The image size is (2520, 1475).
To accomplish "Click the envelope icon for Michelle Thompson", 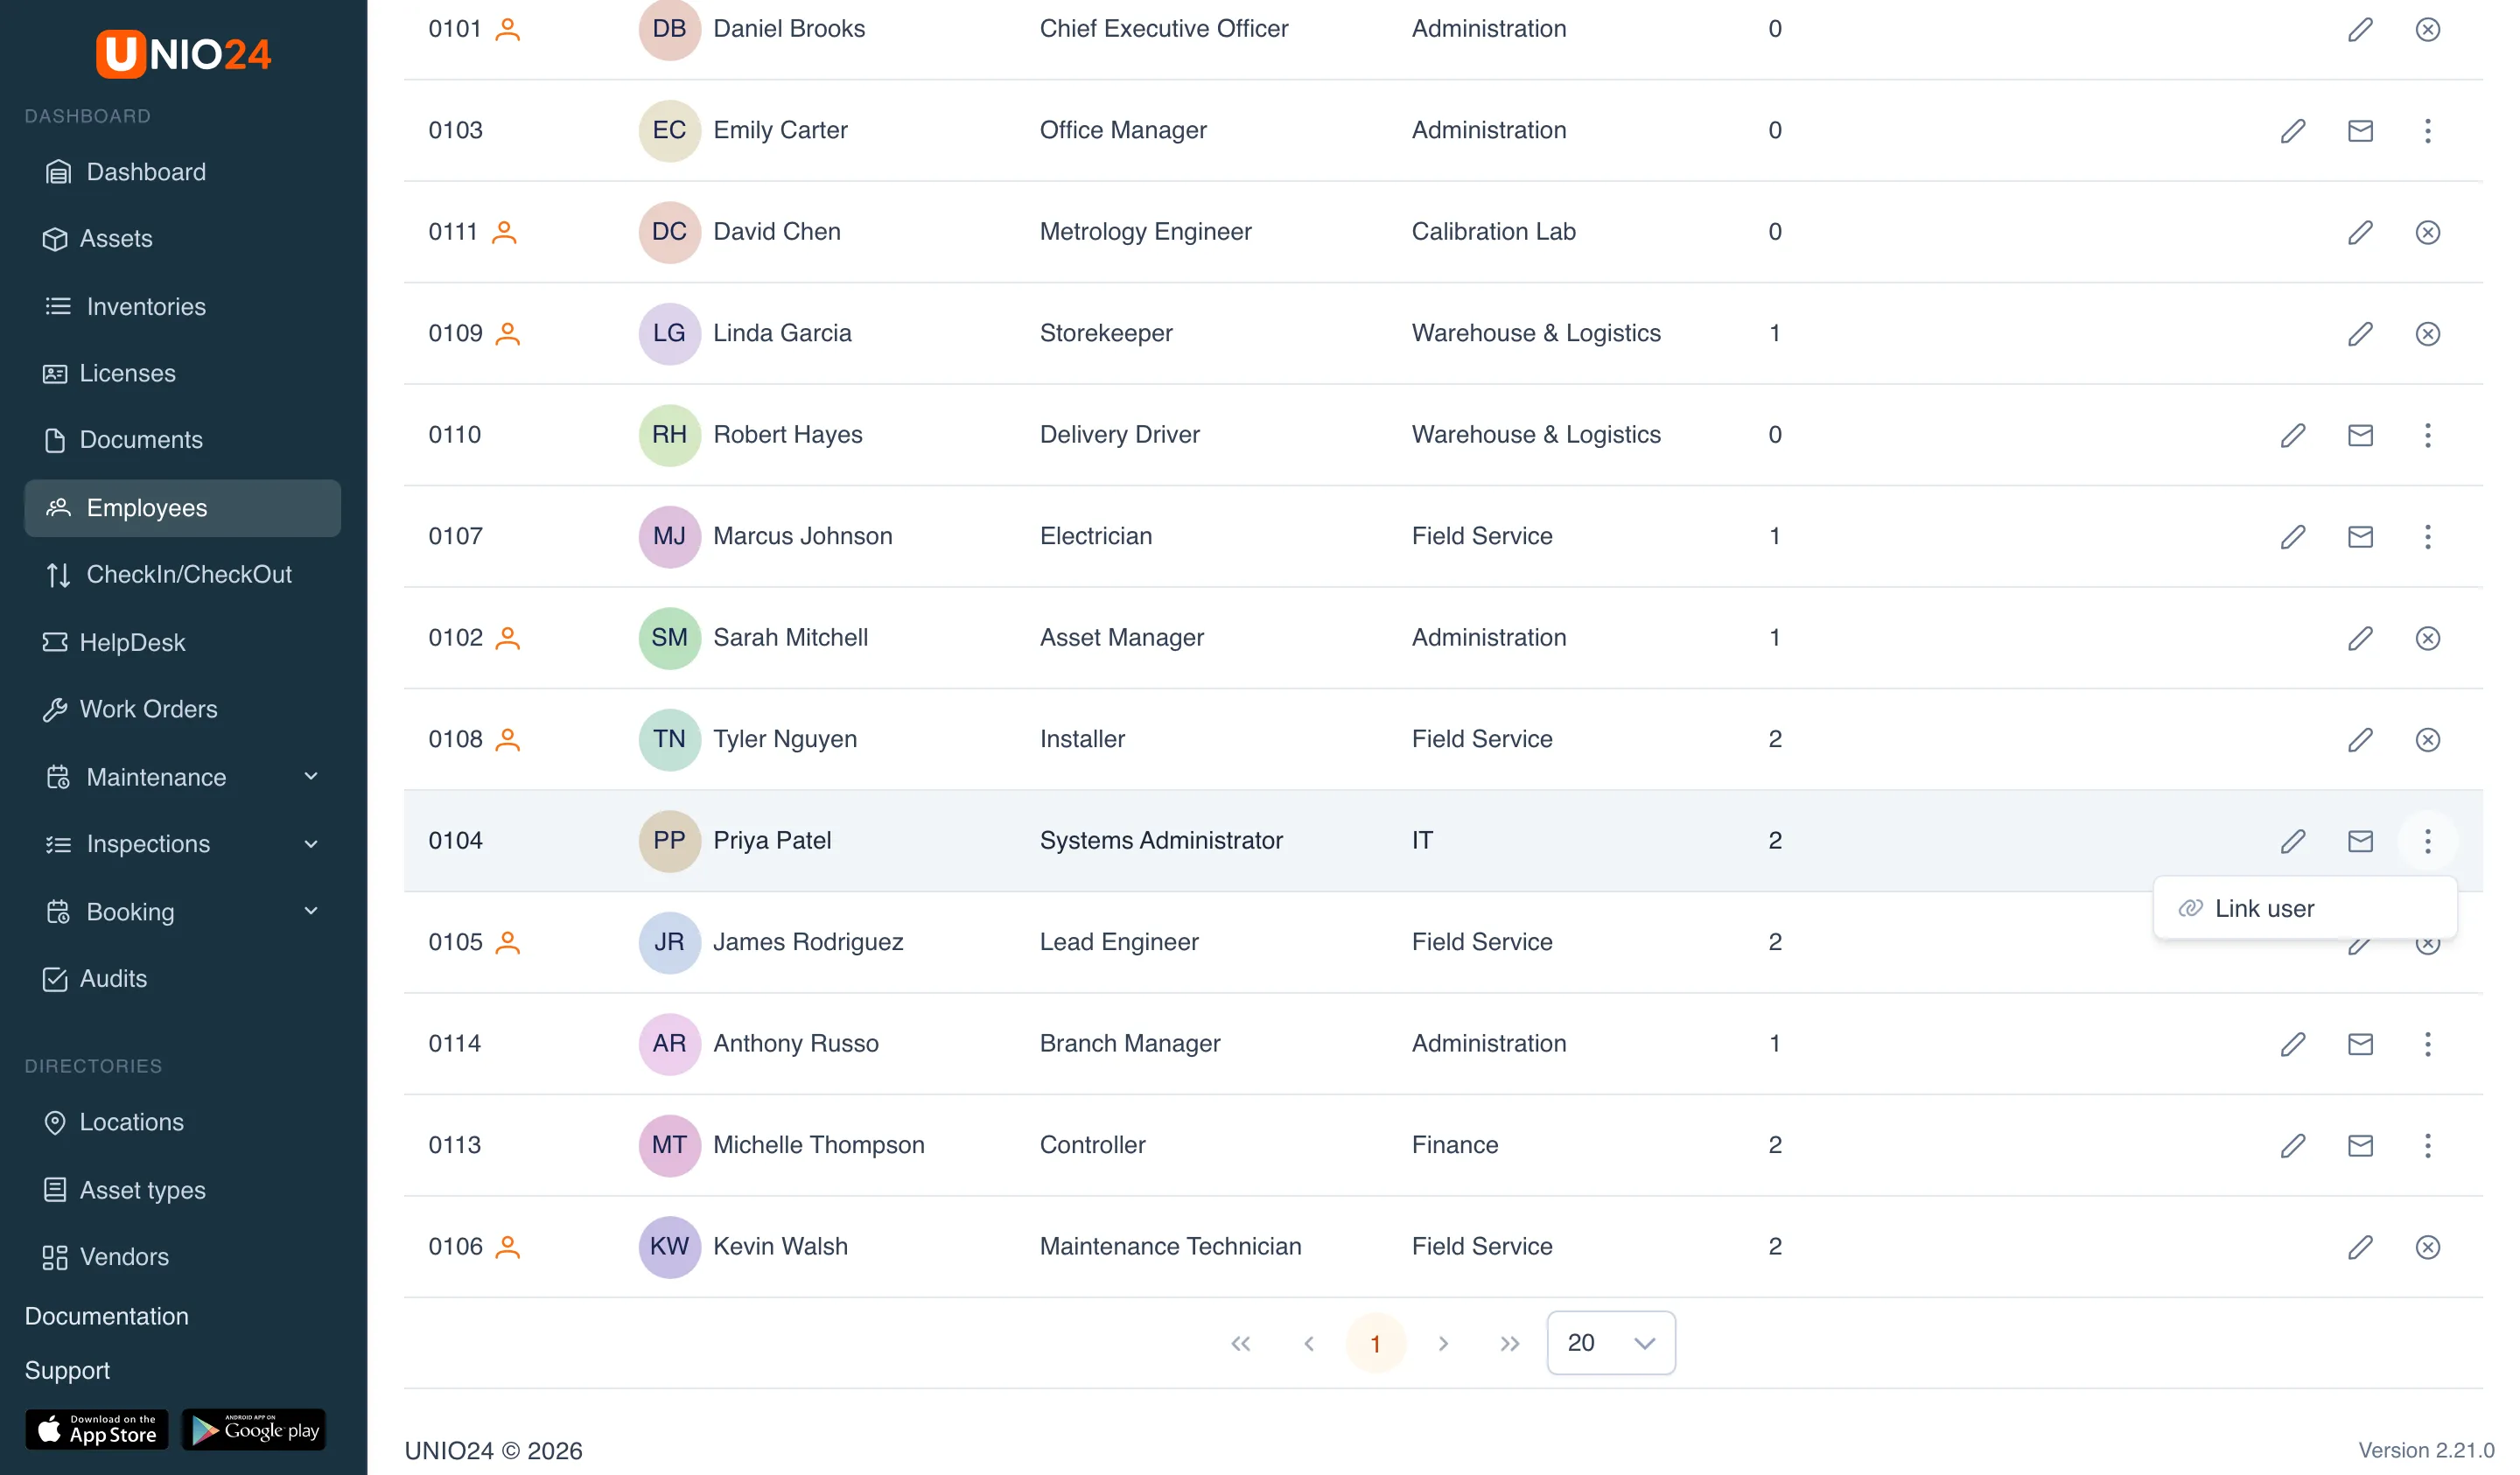I will (x=2359, y=1146).
